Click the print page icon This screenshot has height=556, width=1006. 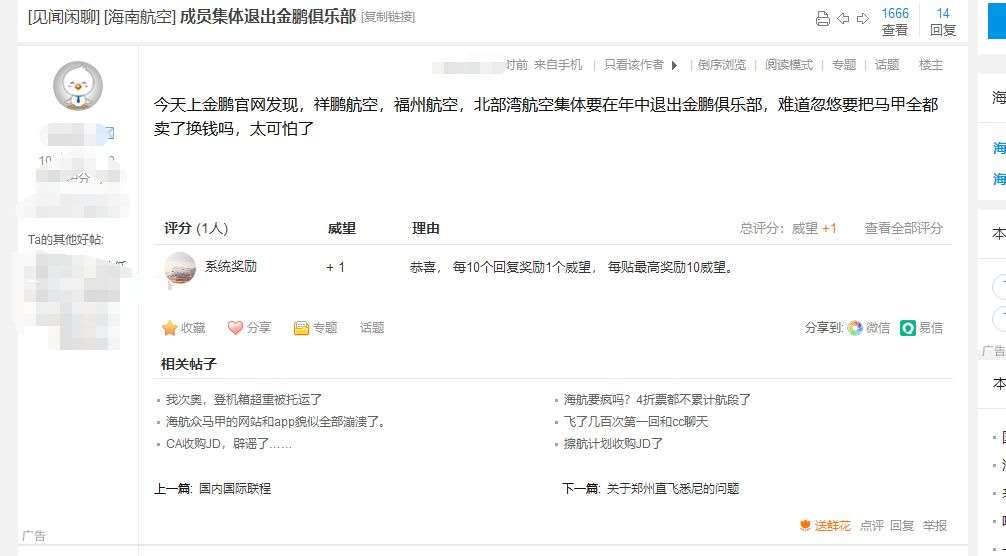click(822, 19)
